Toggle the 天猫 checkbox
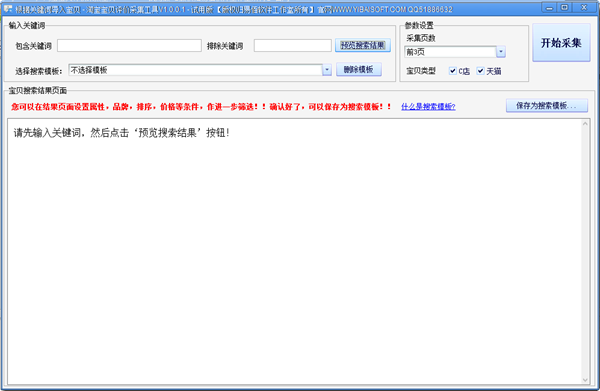 (x=481, y=71)
